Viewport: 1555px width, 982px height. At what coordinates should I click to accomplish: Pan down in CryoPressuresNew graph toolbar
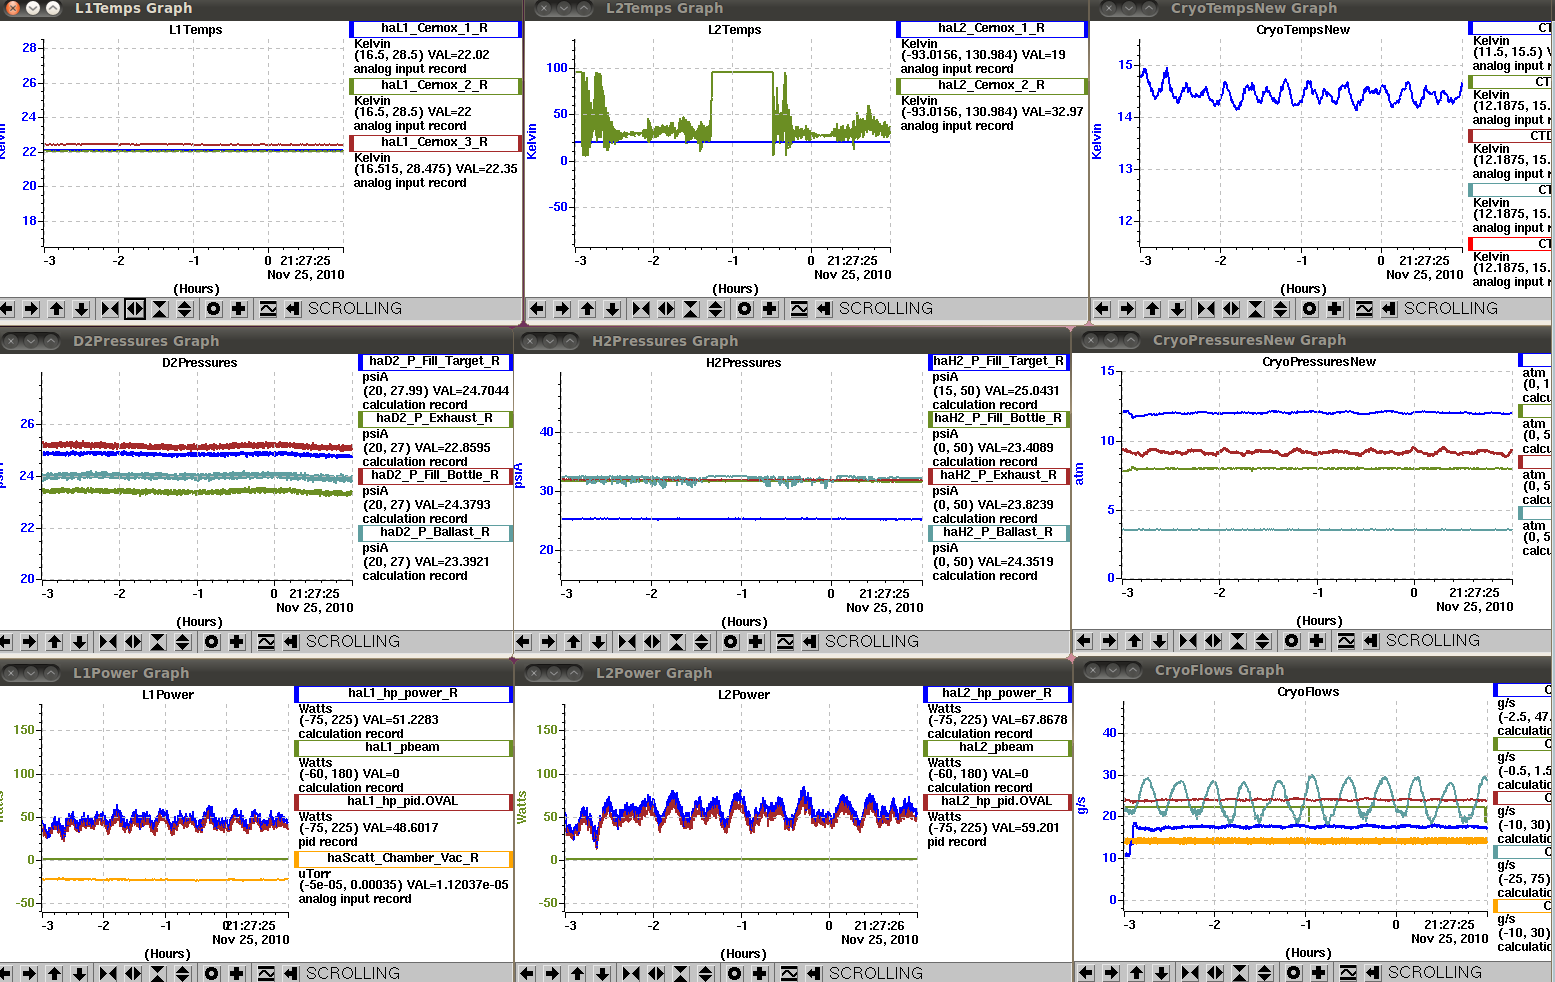coord(1159,641)
